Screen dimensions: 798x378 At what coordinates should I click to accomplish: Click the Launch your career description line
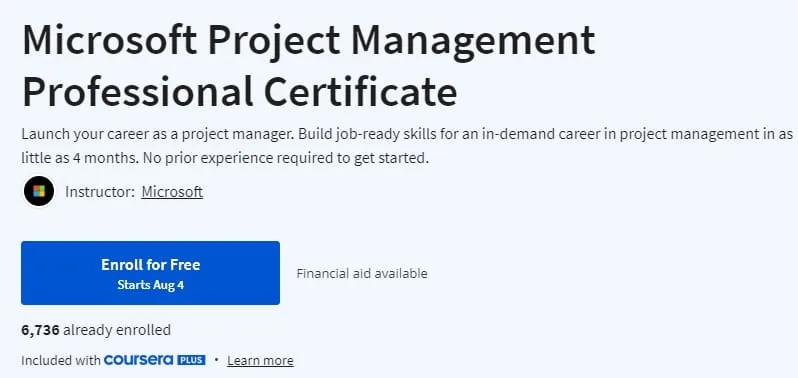407,134
